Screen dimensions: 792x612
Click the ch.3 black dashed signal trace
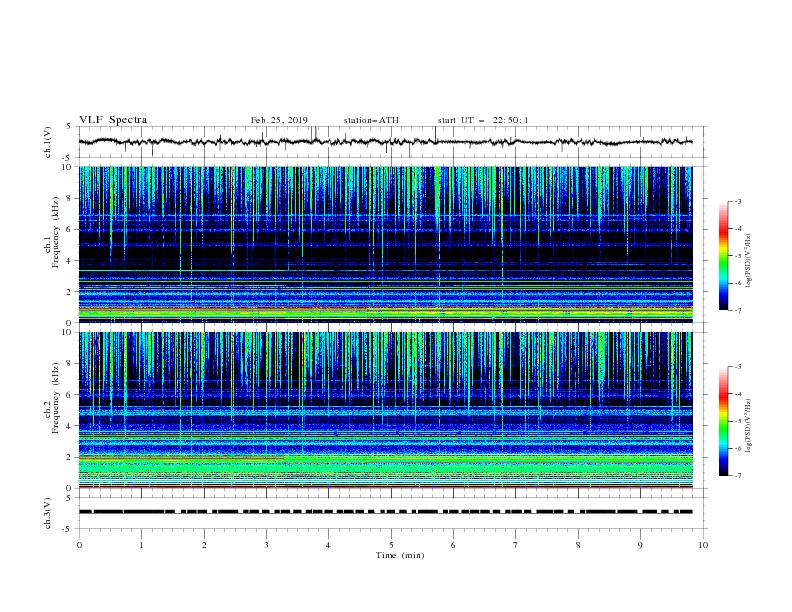(x=385, y=512)
